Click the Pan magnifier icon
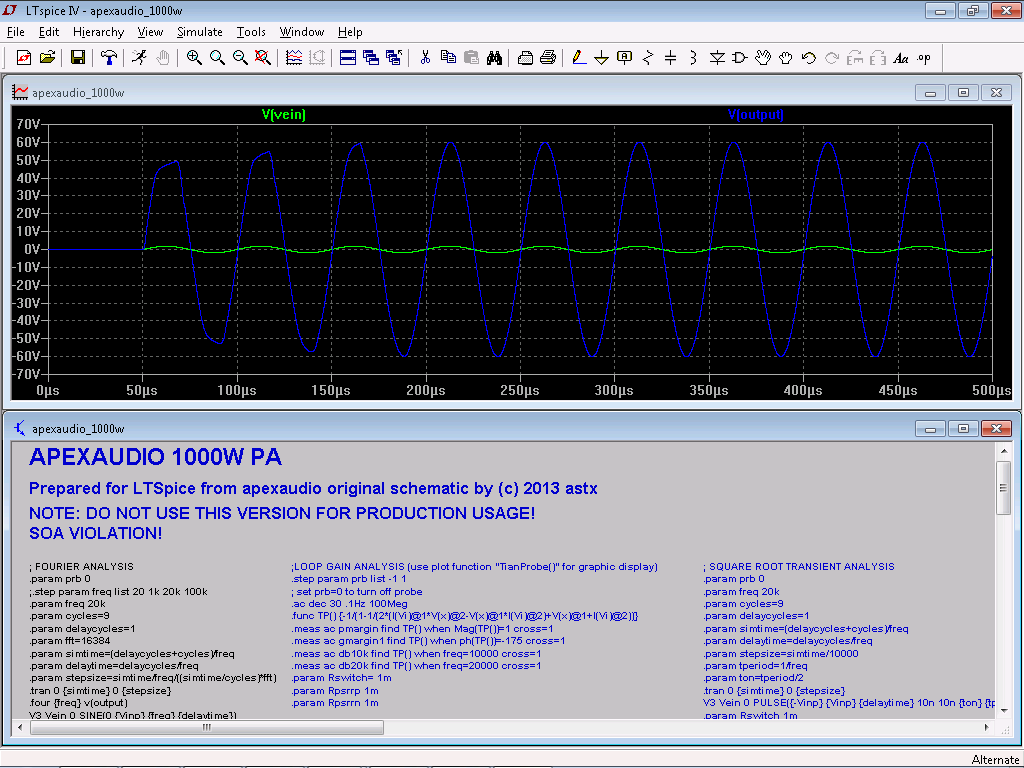The image size is (1024, 768). point(217,58)
